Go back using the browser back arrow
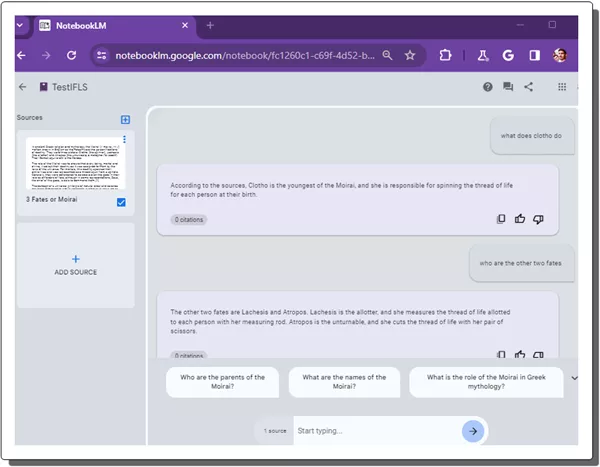 pos(22,56)
